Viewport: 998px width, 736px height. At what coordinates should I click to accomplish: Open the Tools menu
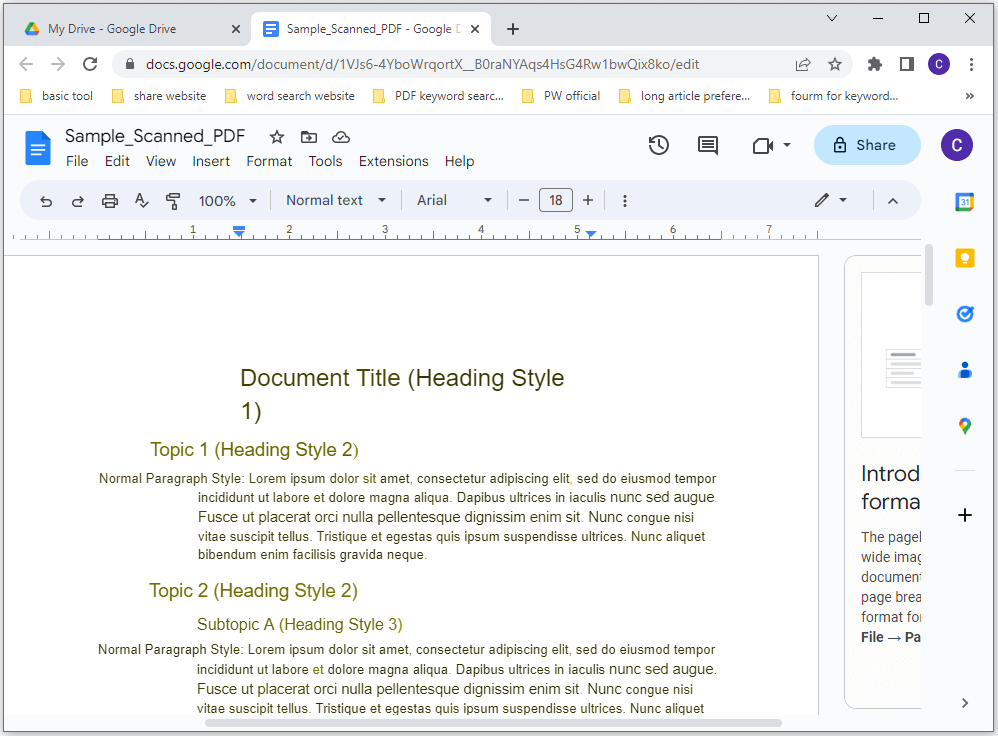[325, 162]
